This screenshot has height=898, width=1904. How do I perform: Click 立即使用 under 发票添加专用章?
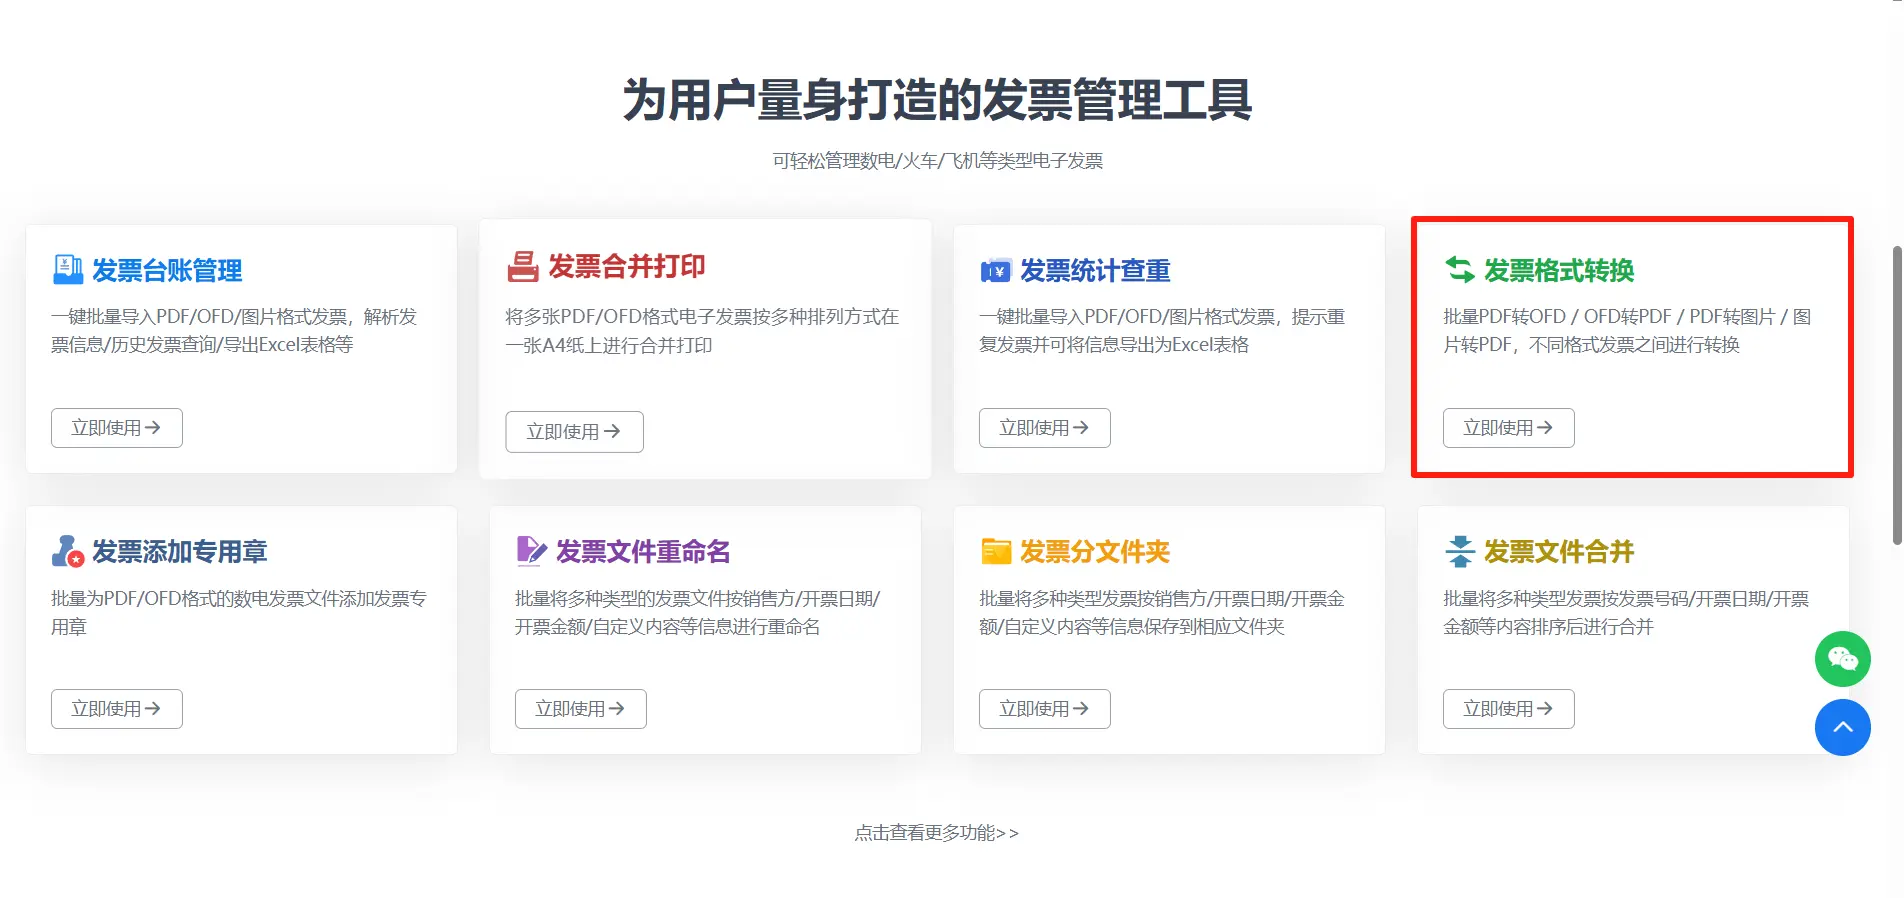(117, 709)
